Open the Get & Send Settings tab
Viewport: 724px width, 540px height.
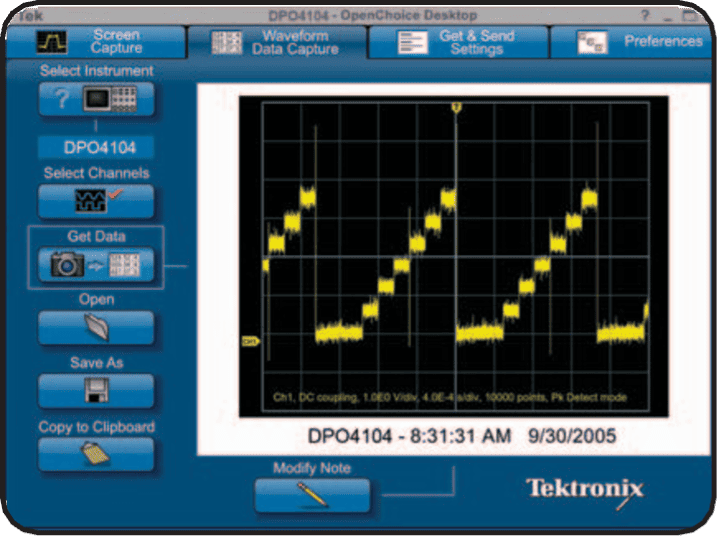(x=458, y=42)
